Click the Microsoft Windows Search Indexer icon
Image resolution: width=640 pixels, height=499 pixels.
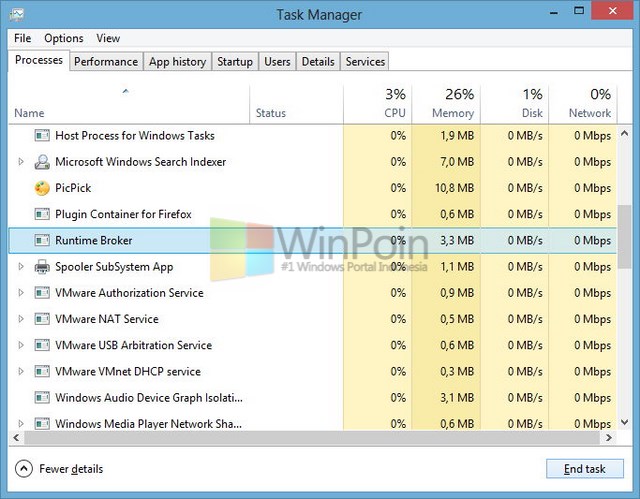click(x=42, y=162)
